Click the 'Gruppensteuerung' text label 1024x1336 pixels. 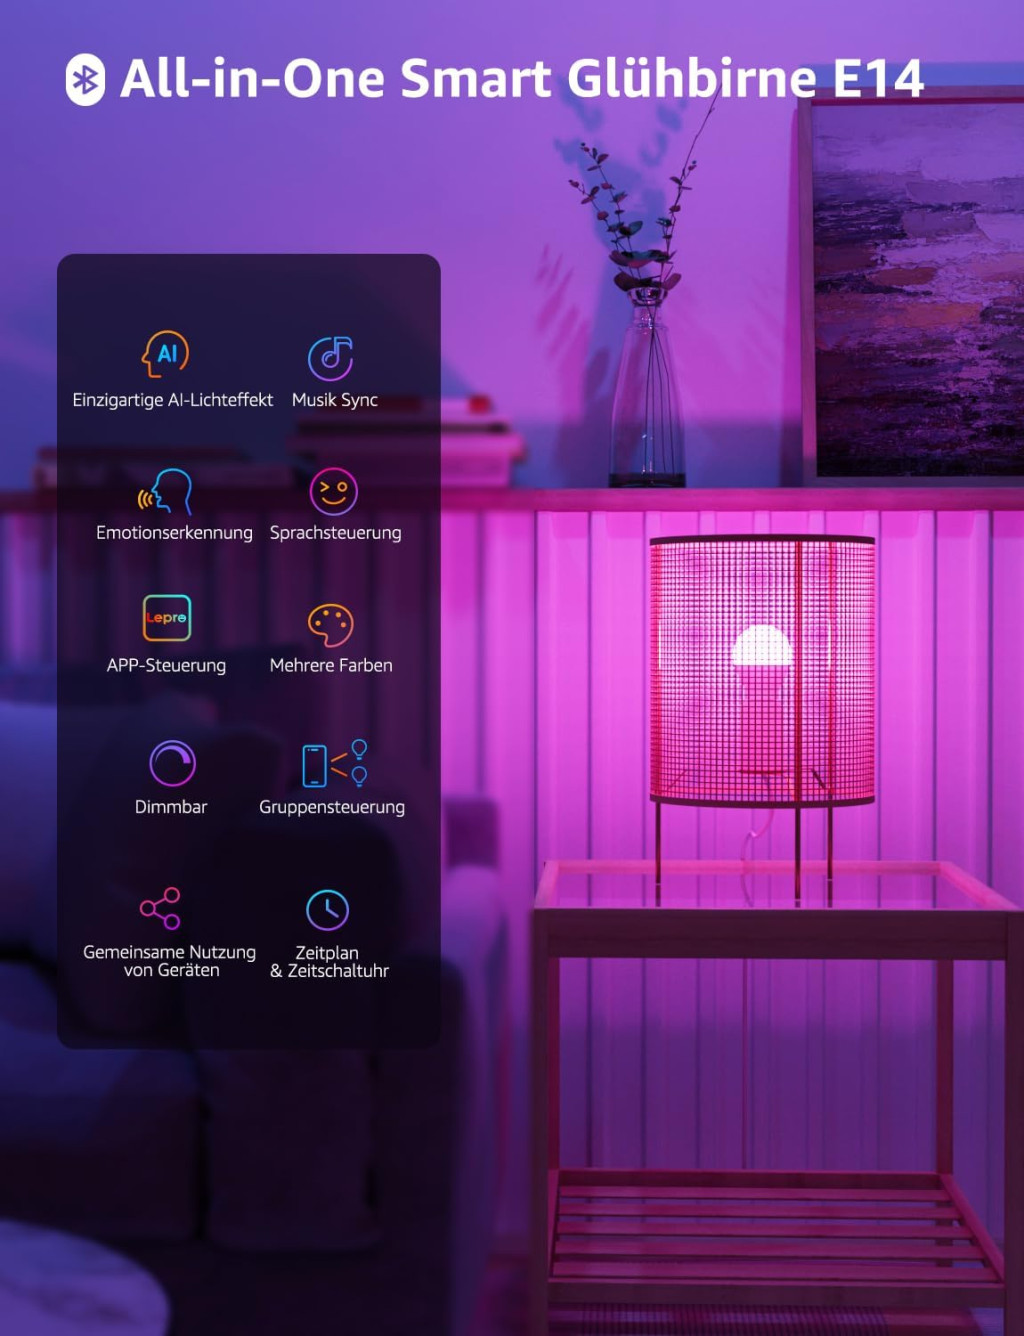[x=332, y=807]
